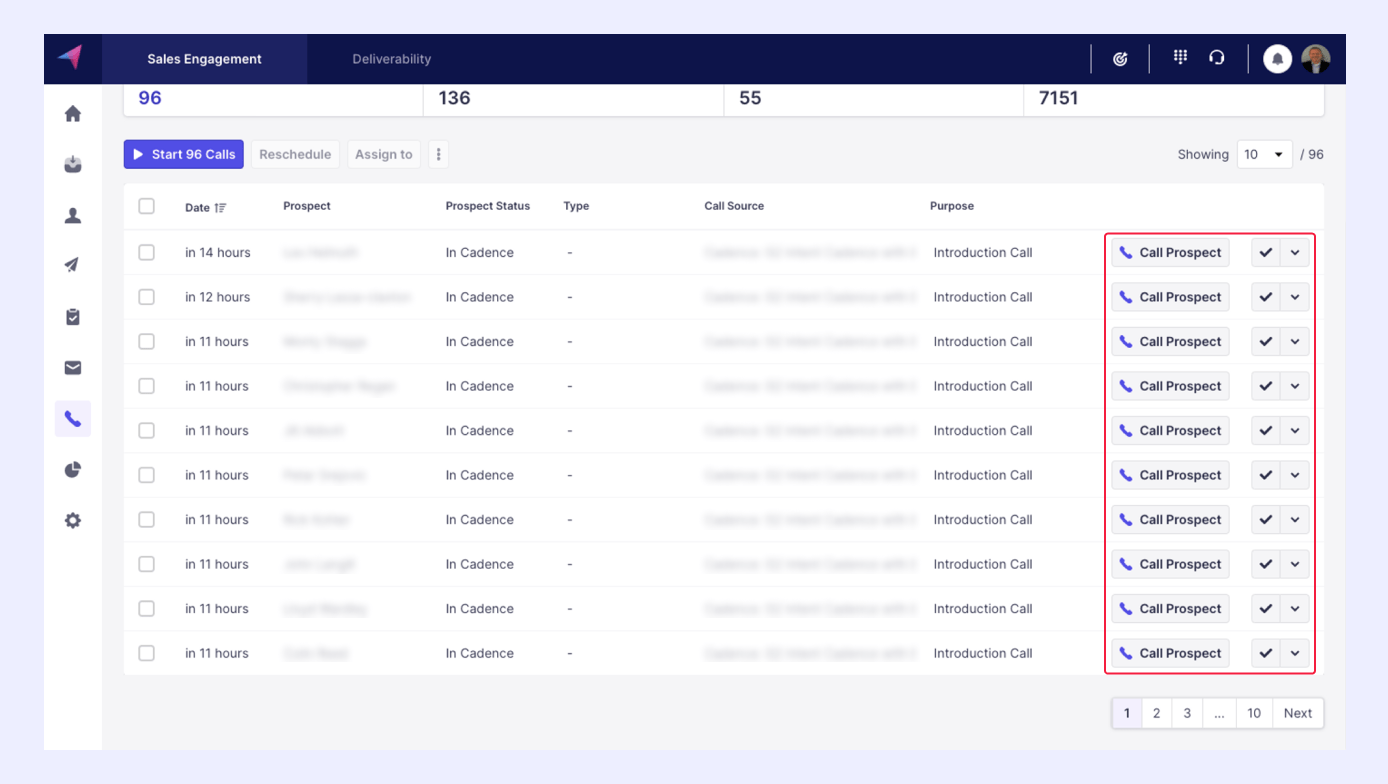Image resolution: width=1388 pixels, height=784 pixels.
Task: Open the Showing 10 rows dropdown
Action: coord(1264,155)
